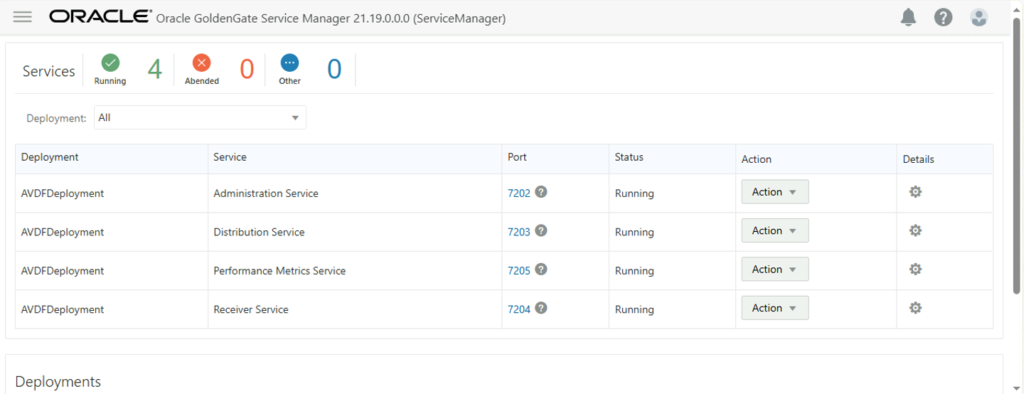Click the vertical page scrollbar
Screen dimensions: 1024x394
point(1017,157)
